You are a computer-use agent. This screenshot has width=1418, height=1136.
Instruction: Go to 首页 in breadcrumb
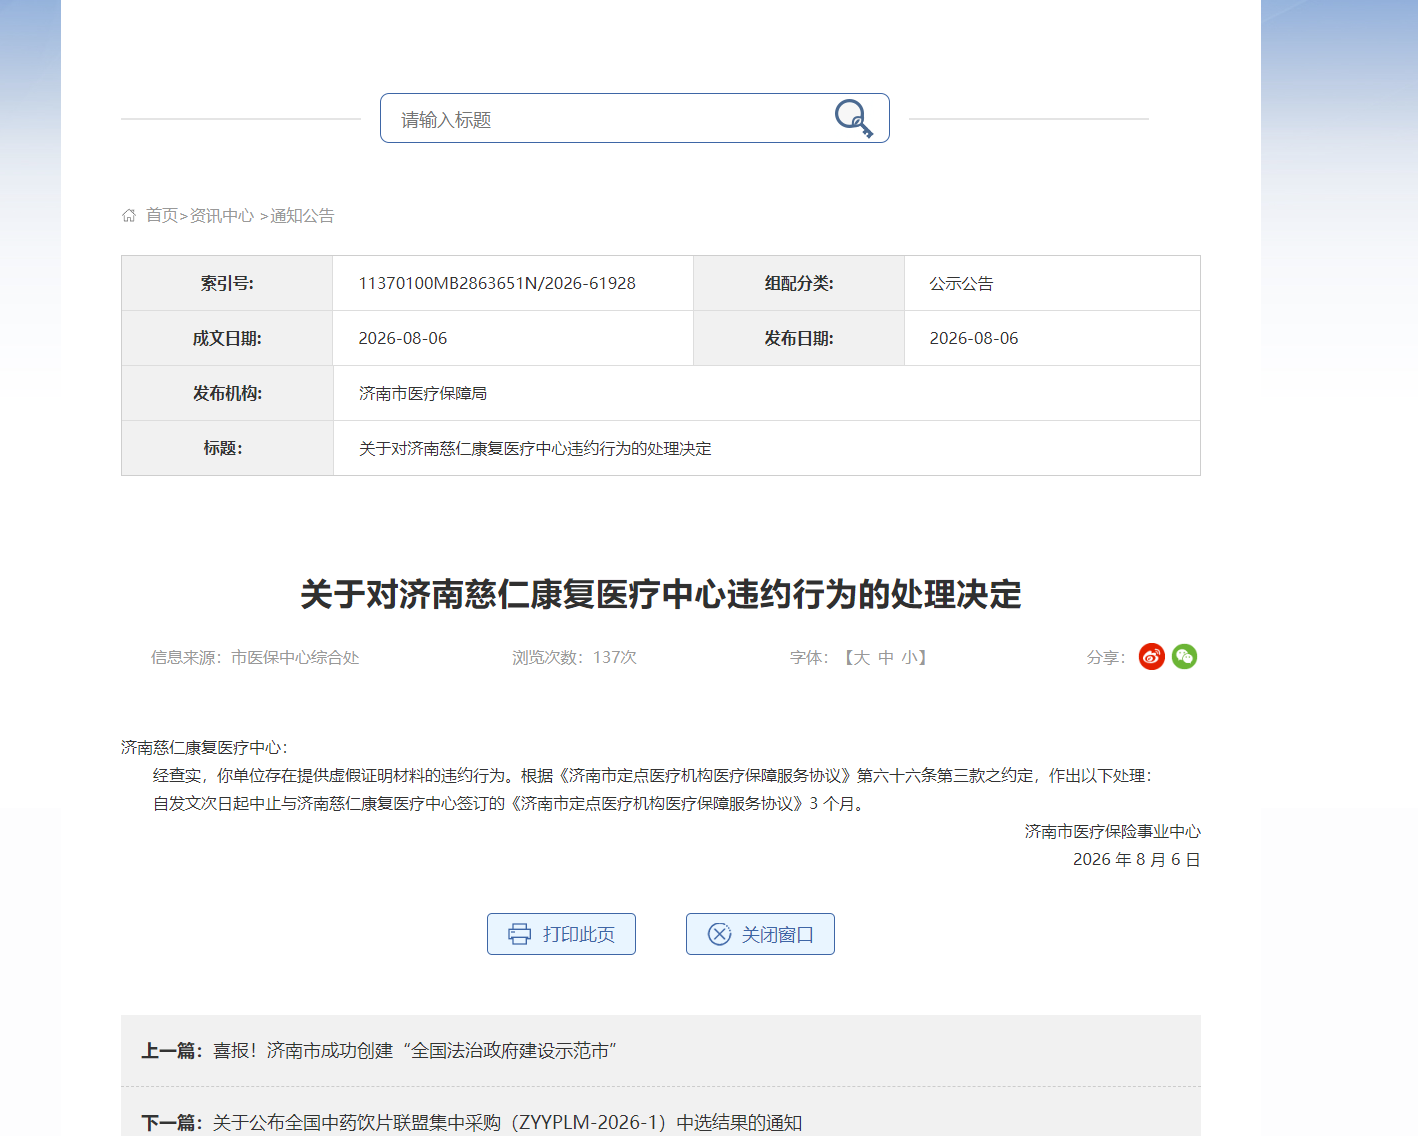162,215
